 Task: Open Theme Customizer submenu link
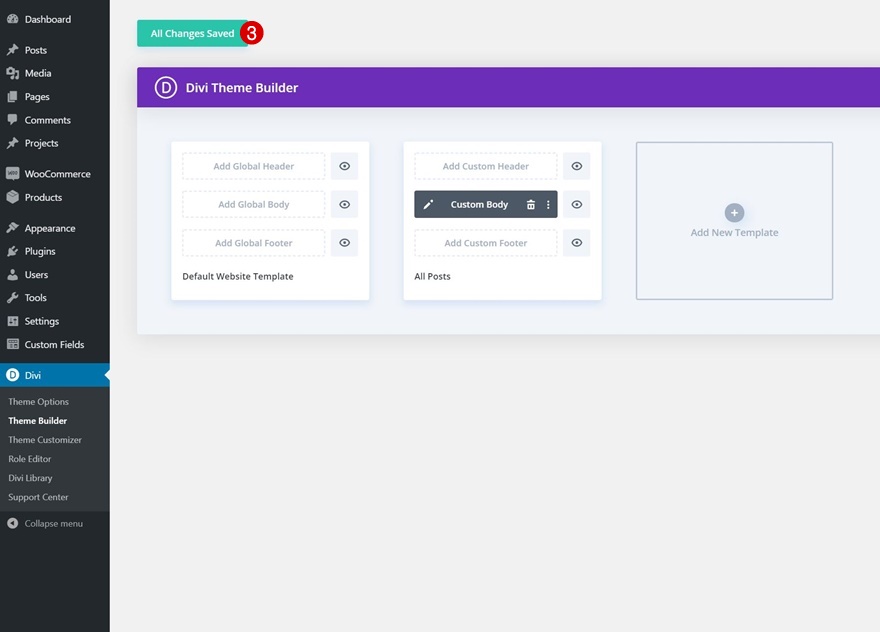pyautogui.click(x=45, y=439)
